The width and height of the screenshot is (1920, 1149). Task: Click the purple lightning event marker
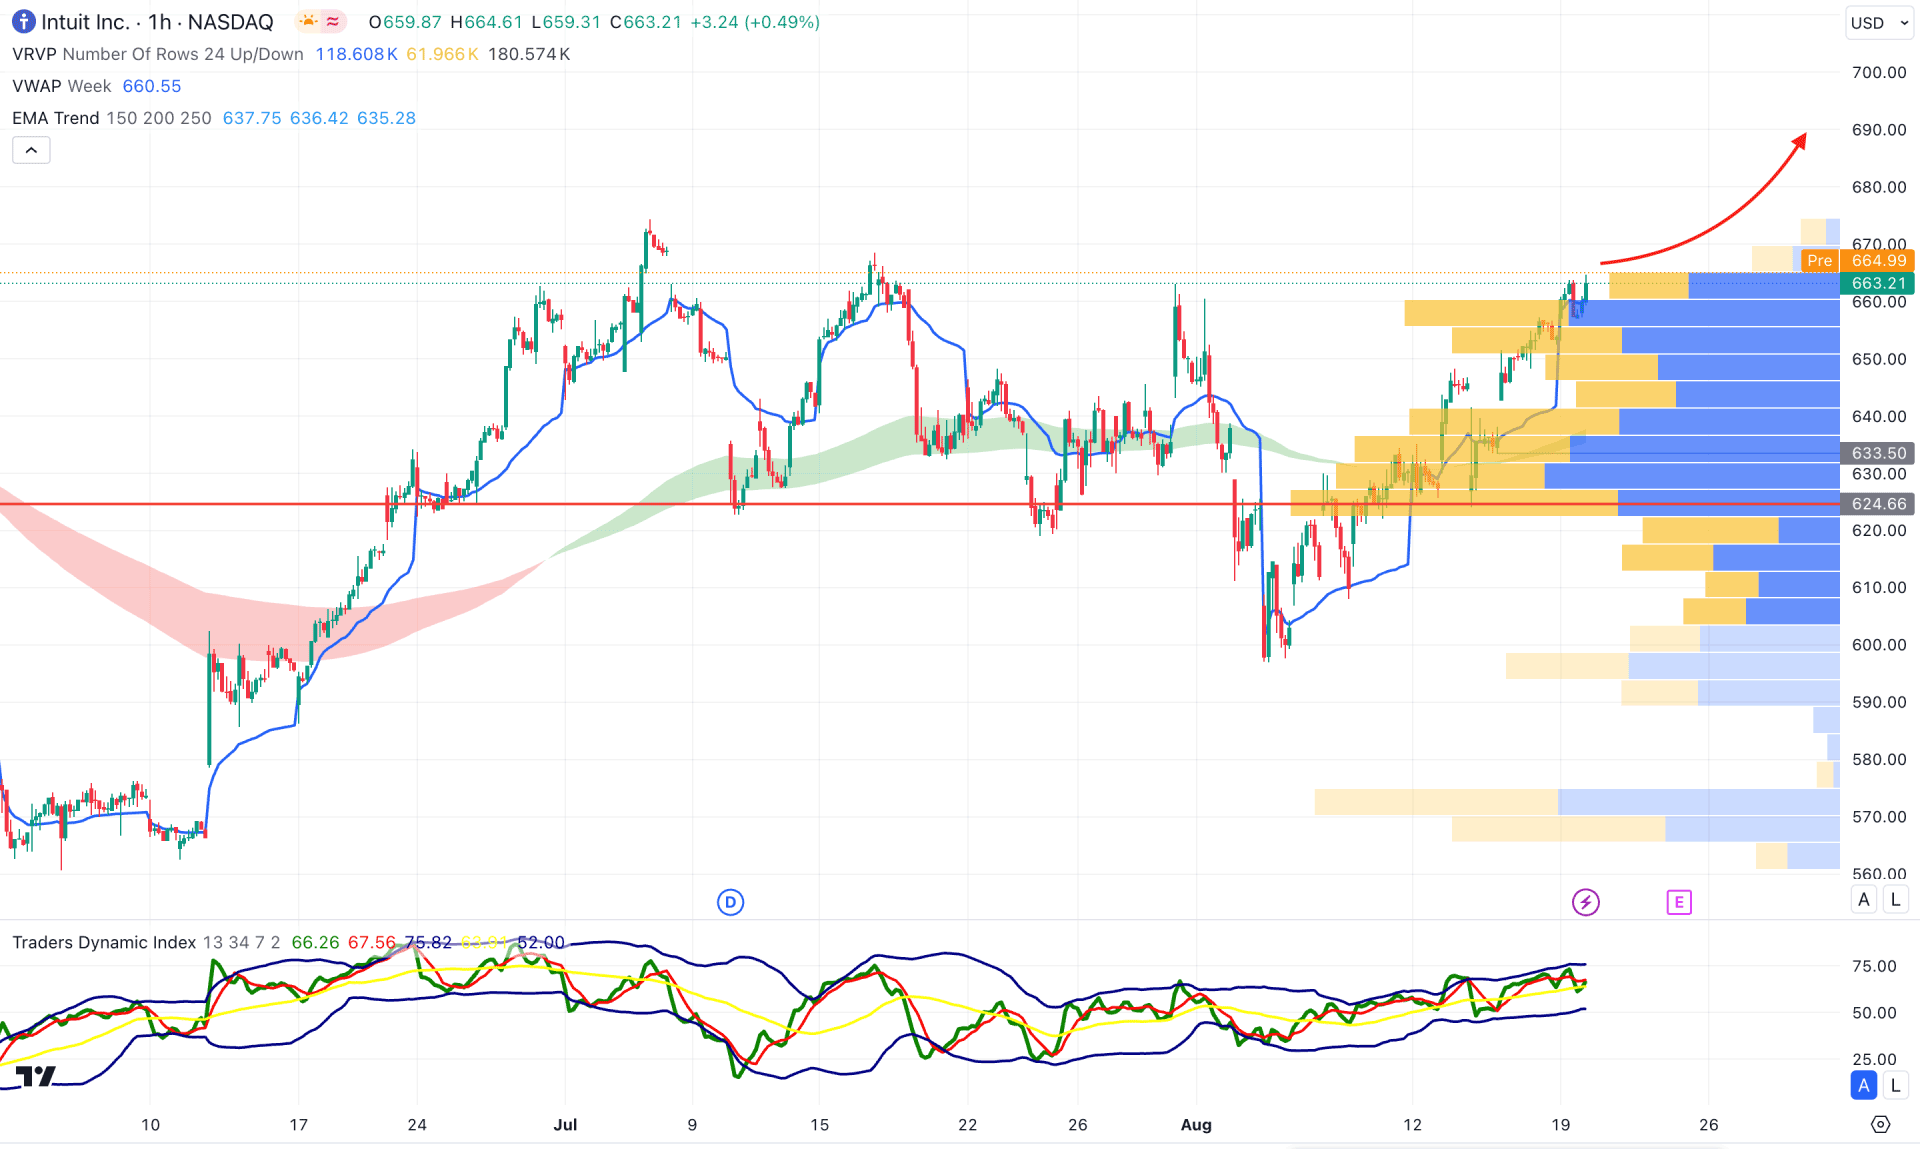pos(1585,902)
